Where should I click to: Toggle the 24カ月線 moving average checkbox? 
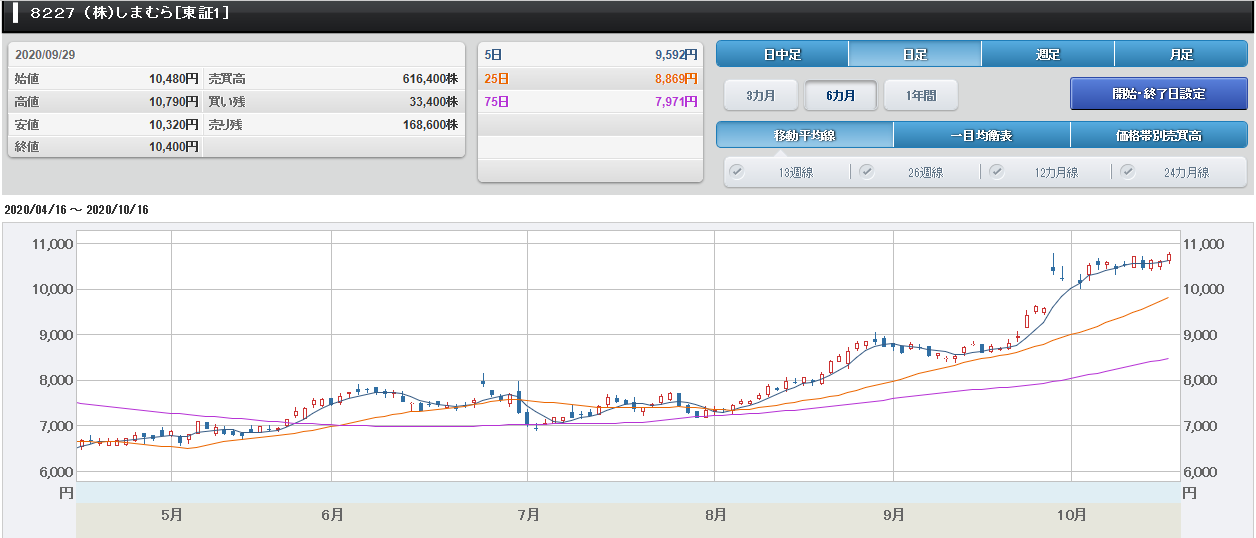tap(1128, 171)
